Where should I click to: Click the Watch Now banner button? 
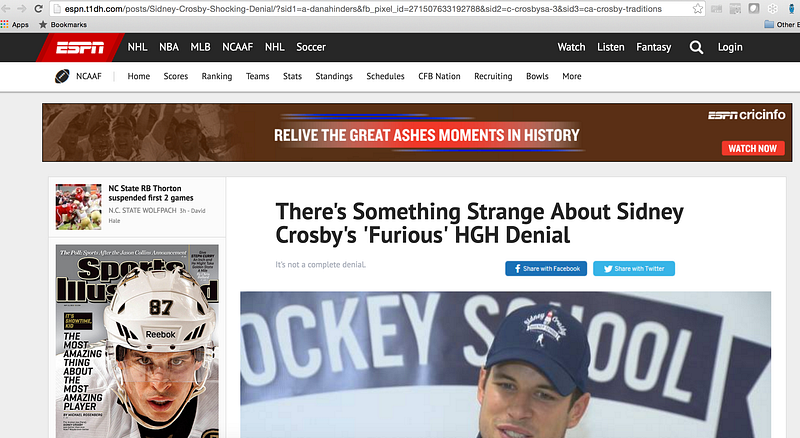[x=753, y=149]
